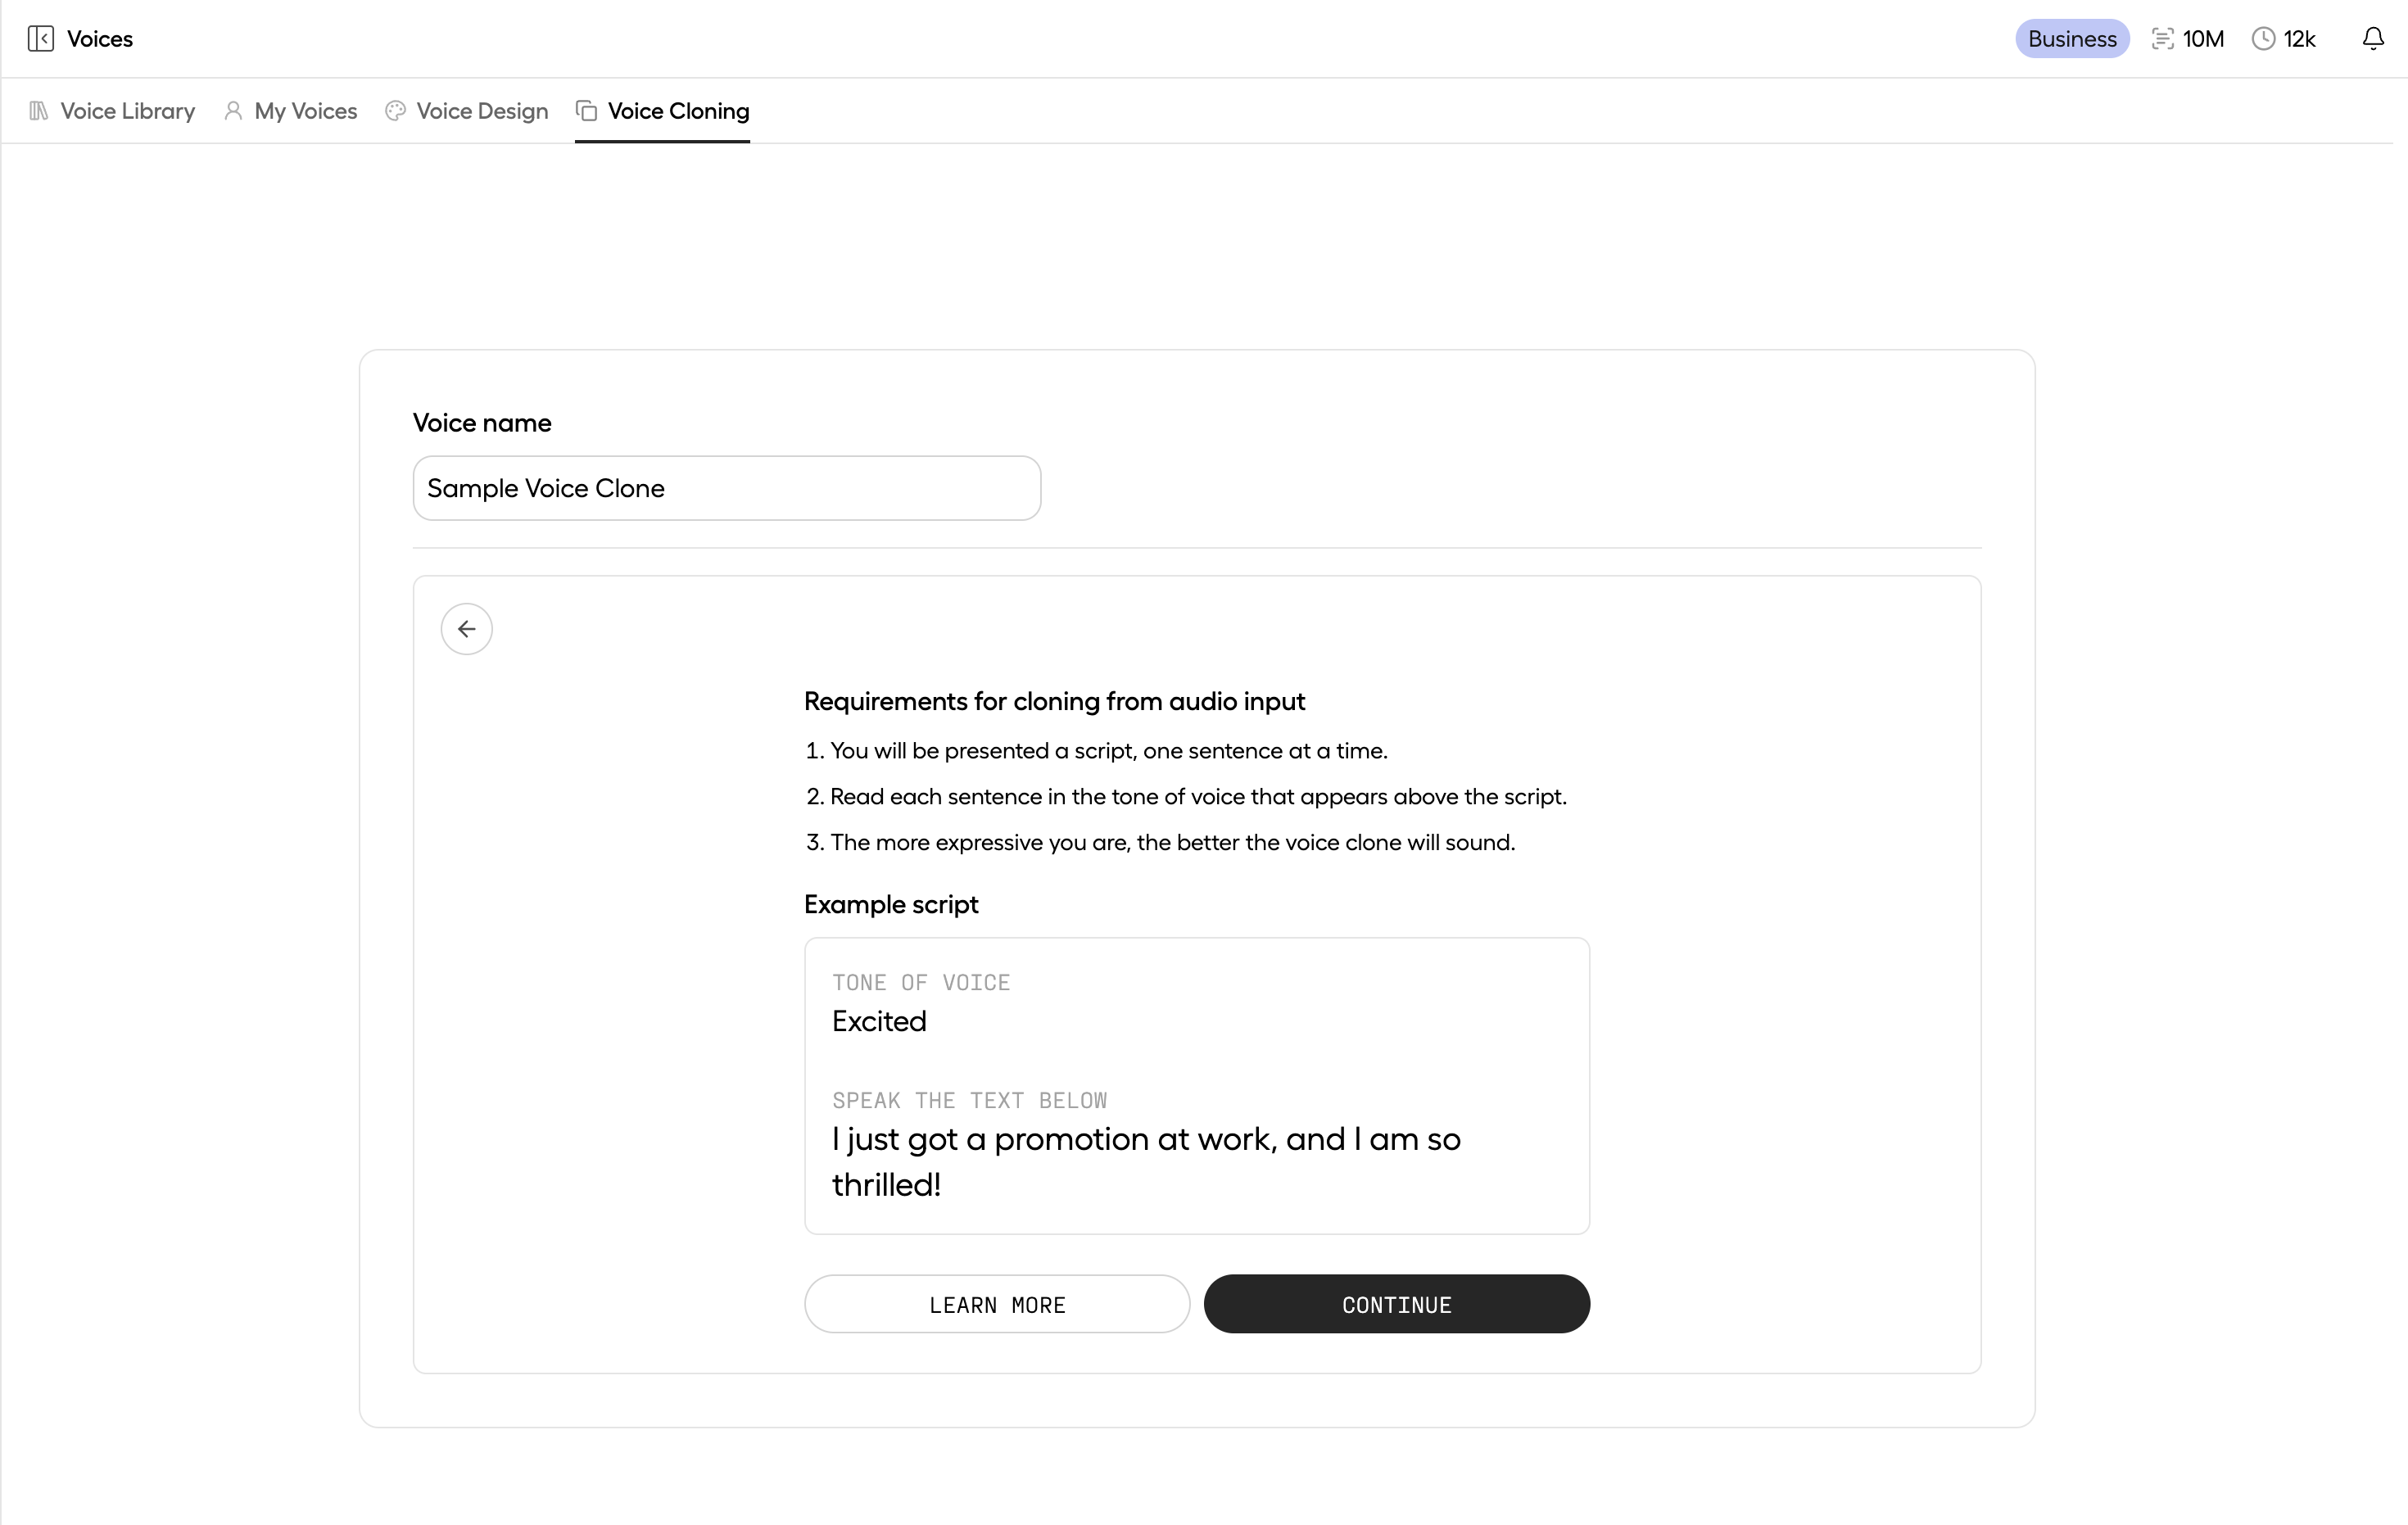
Task: Click the Voice Library books icon
Action: [39, 111]
